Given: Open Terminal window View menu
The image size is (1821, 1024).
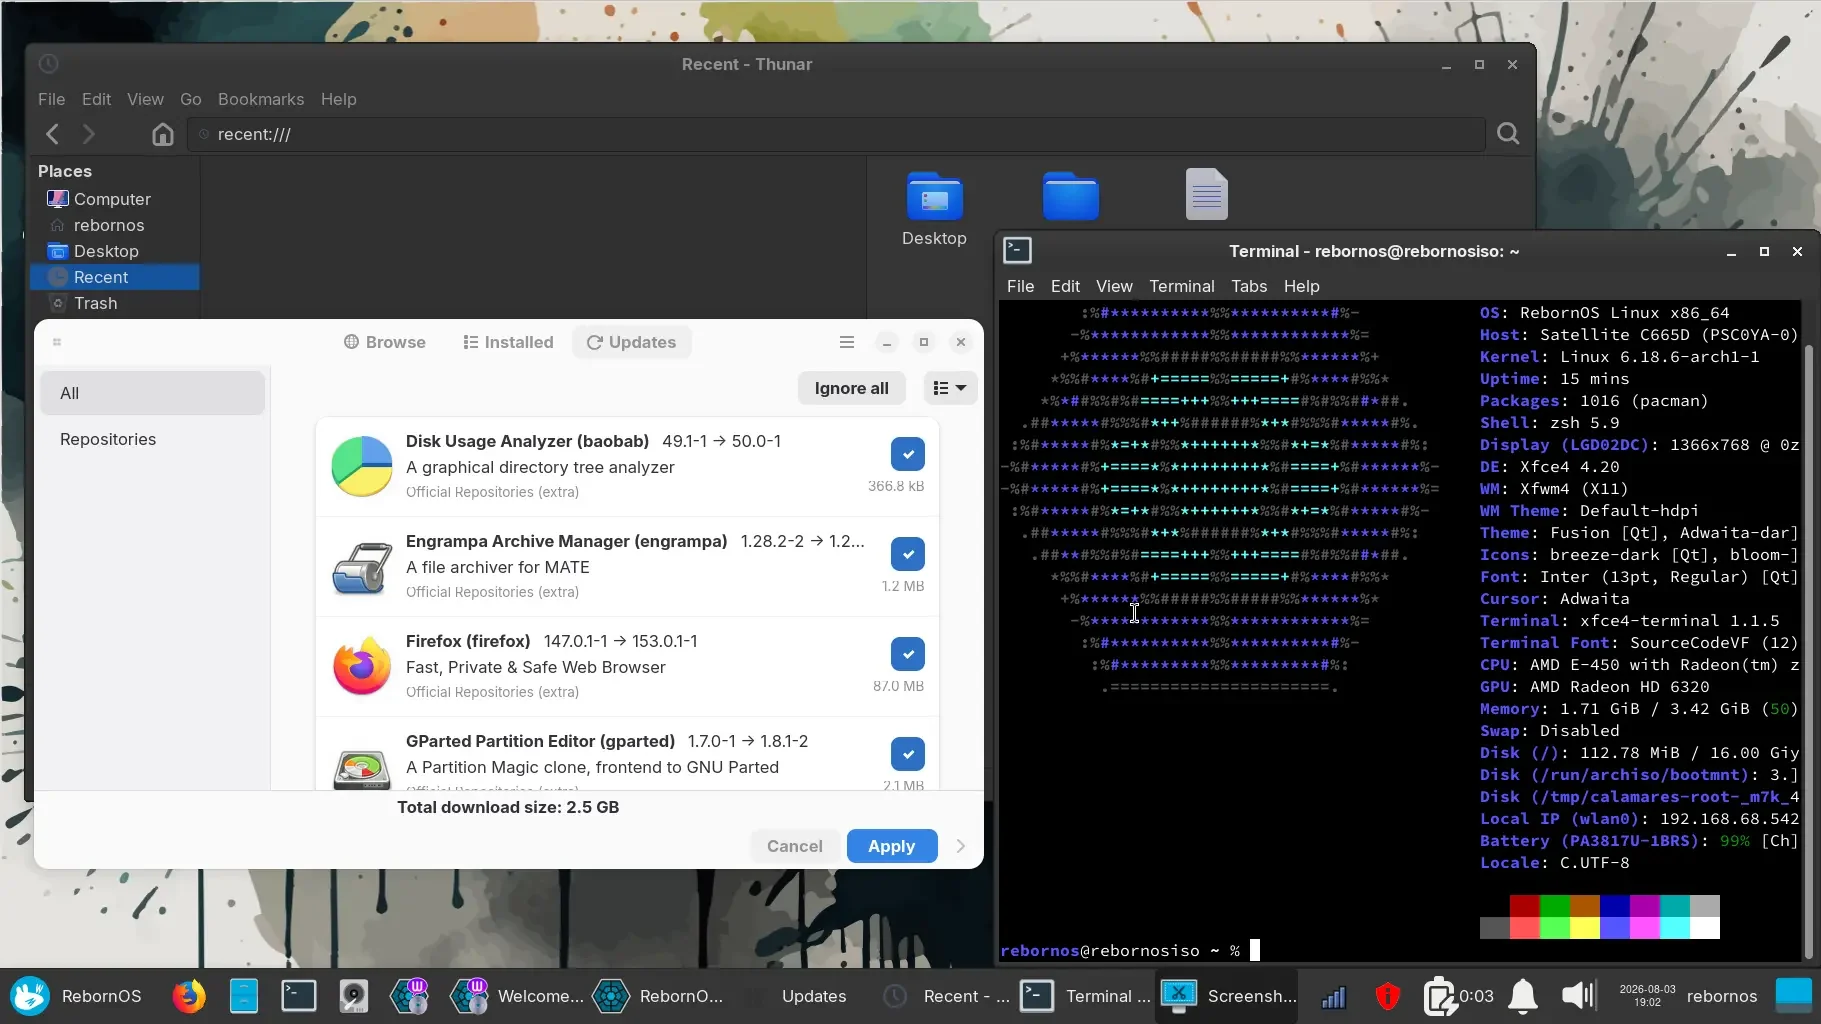Looking at the screenshot, I should point(1114,286).
